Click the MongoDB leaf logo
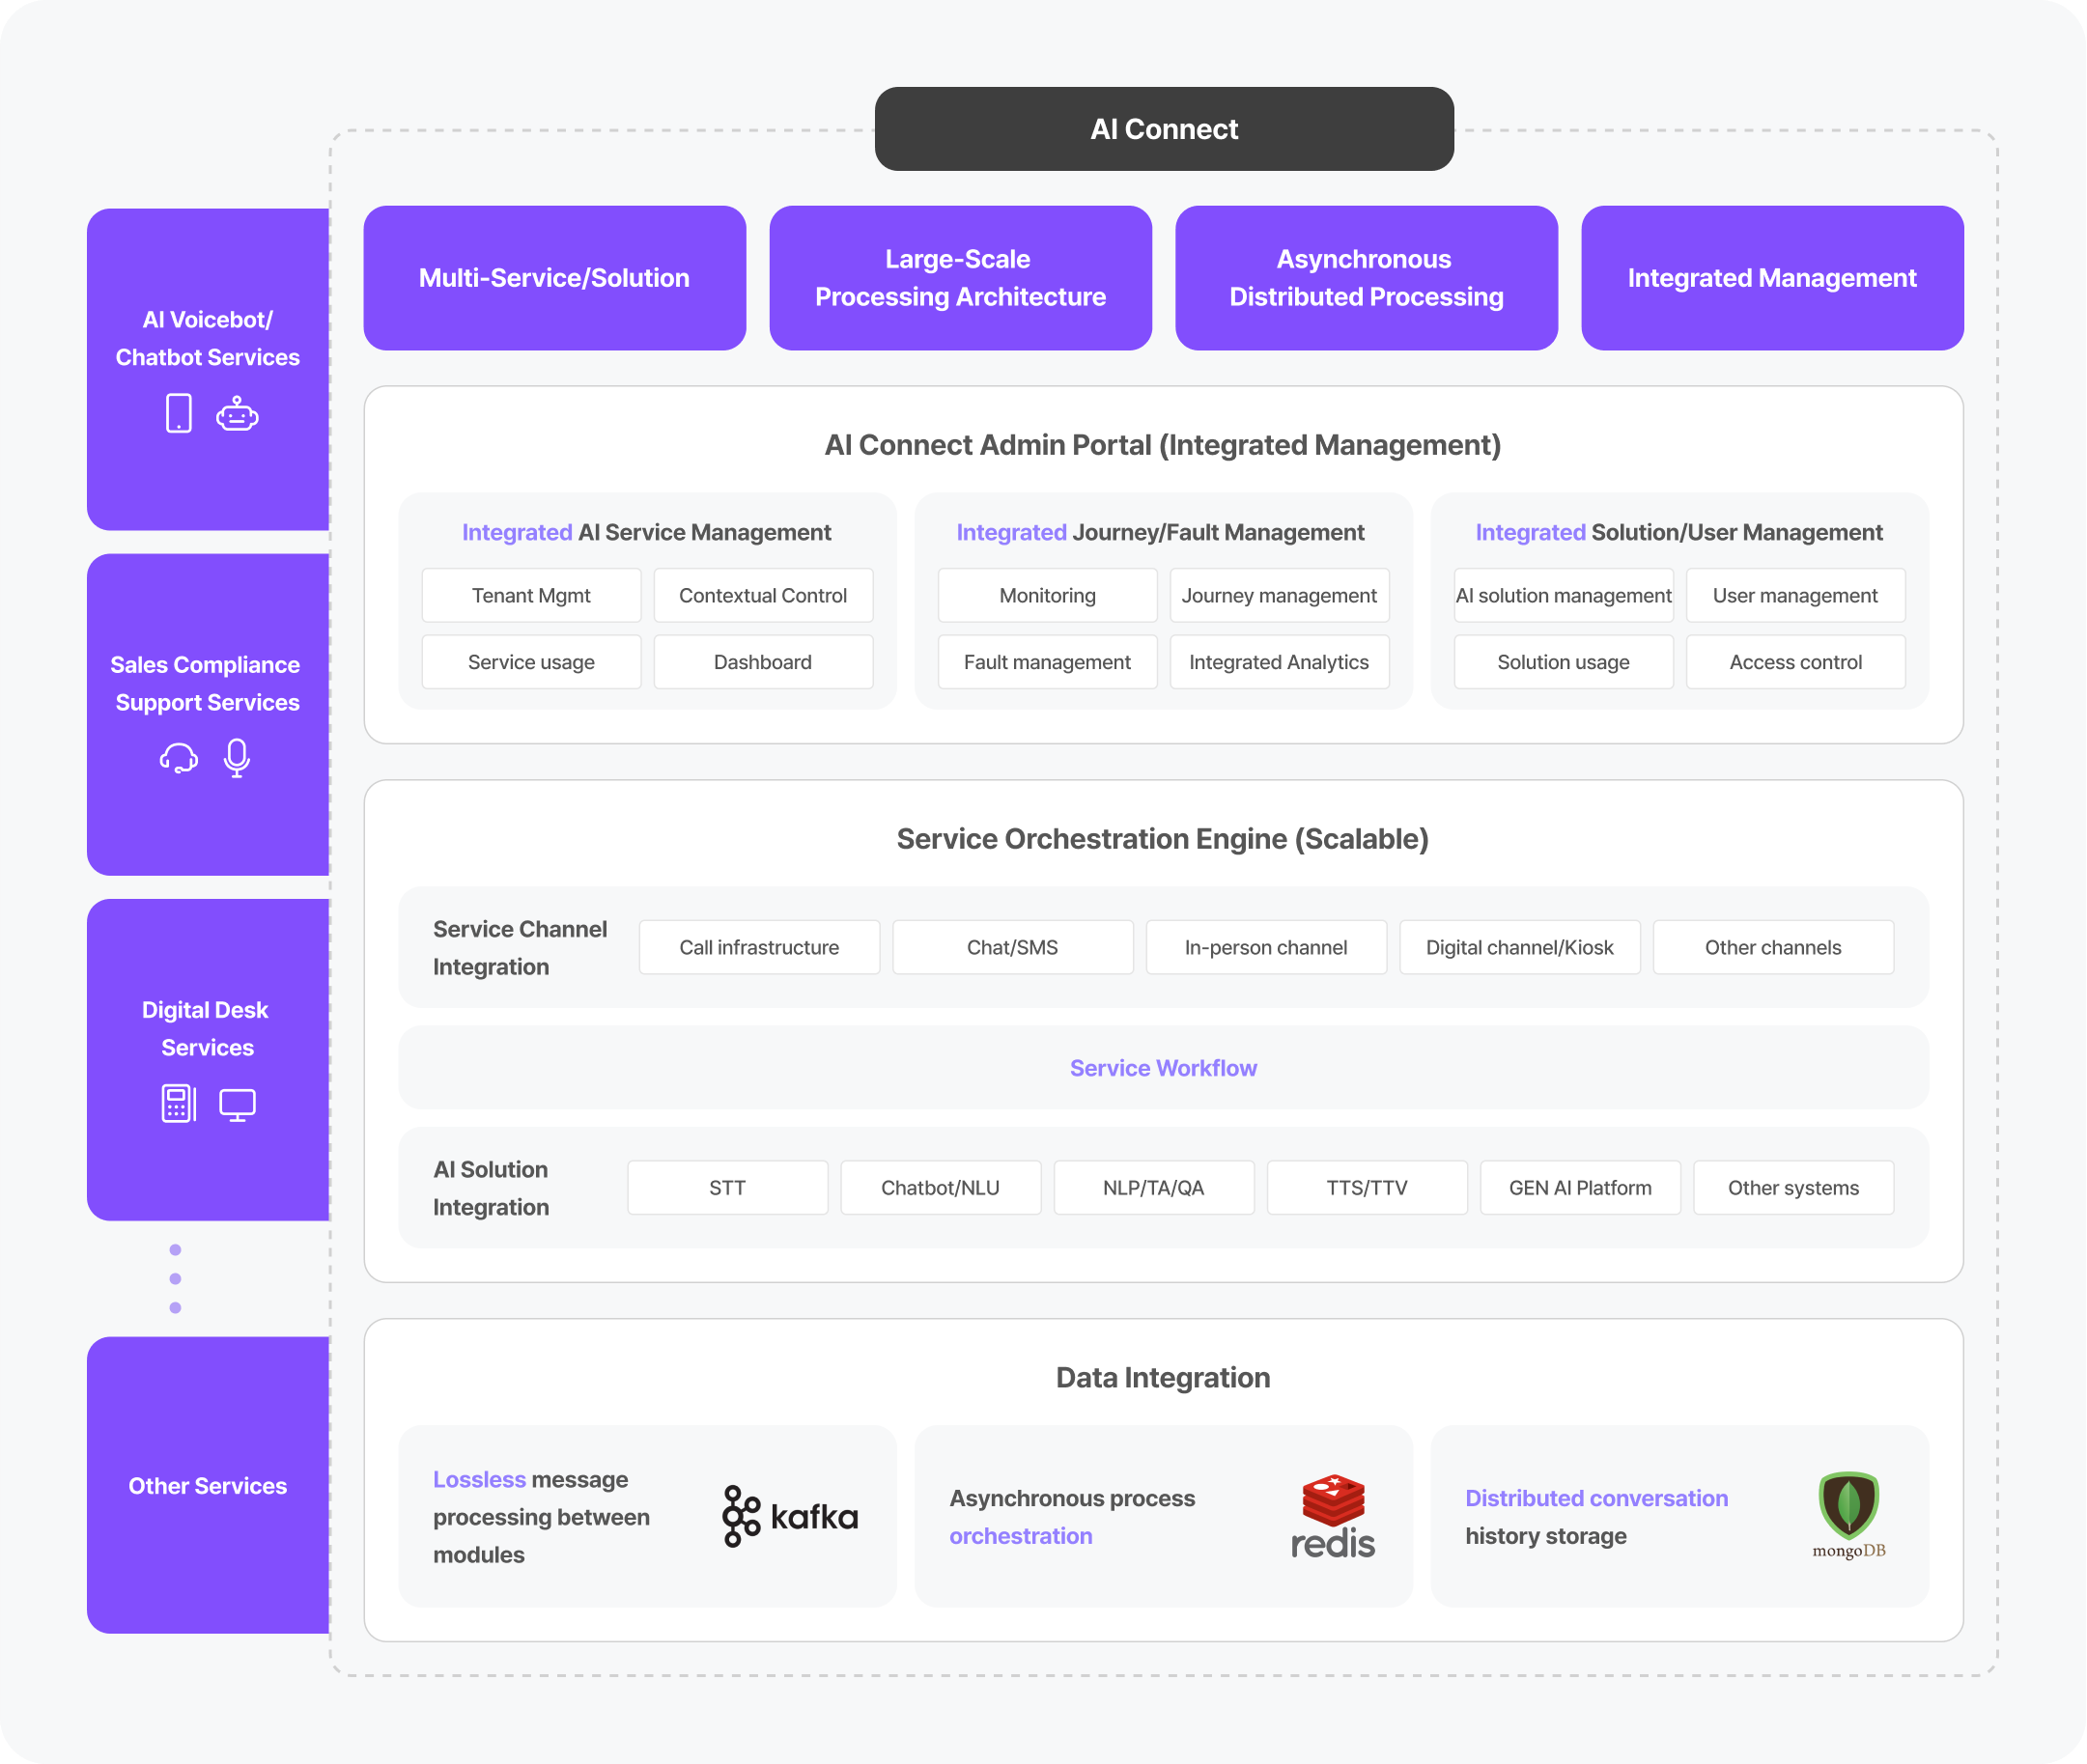The height and width of the screenshot is (1764, 2087). click(x=1848, y=1506)
